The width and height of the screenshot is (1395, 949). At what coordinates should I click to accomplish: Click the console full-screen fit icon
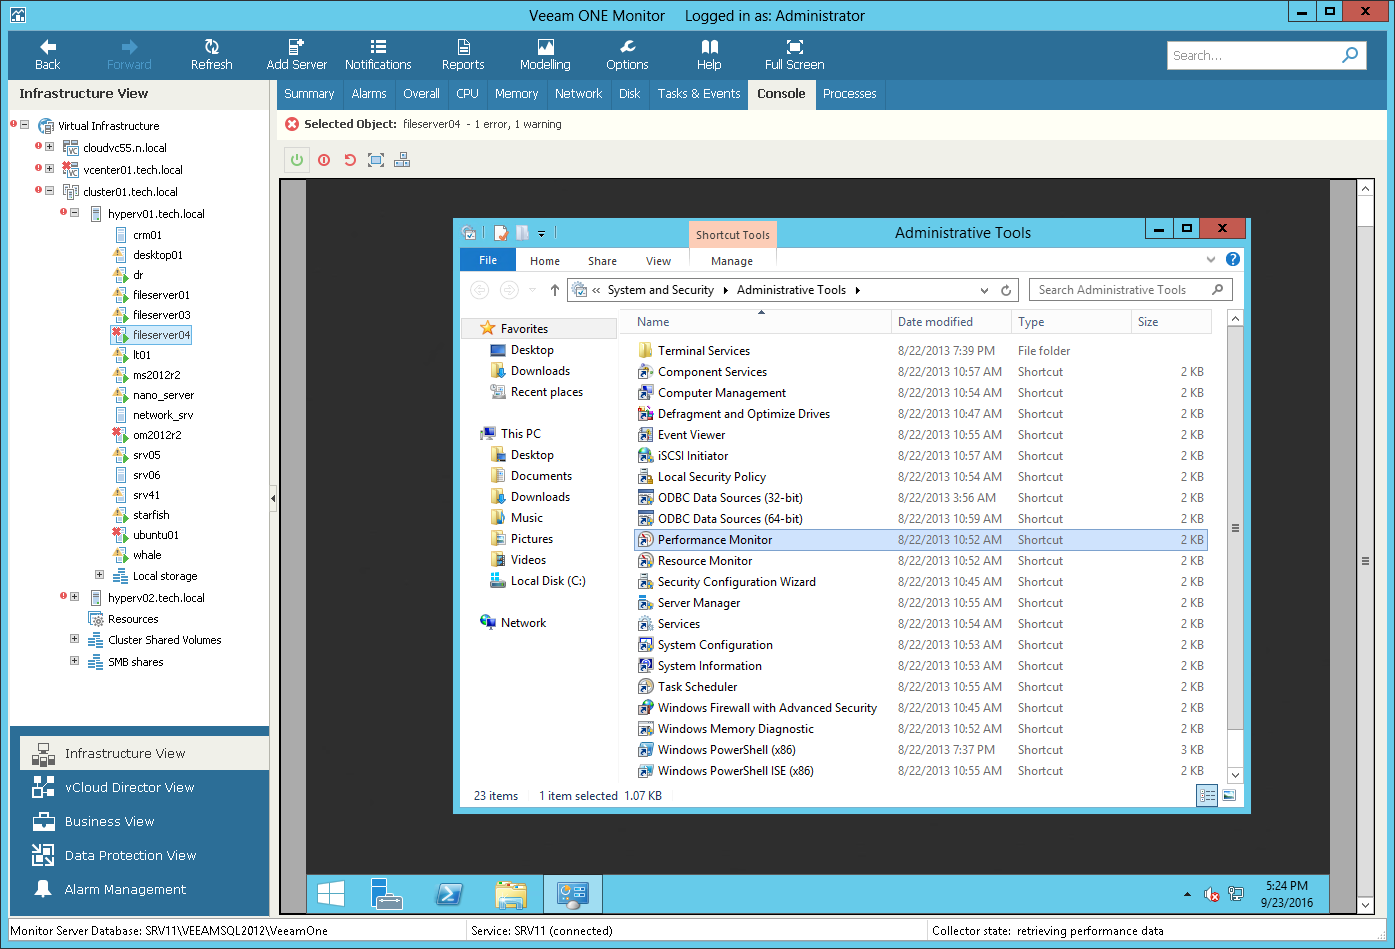pyautogui.click(x=376, y=160)
